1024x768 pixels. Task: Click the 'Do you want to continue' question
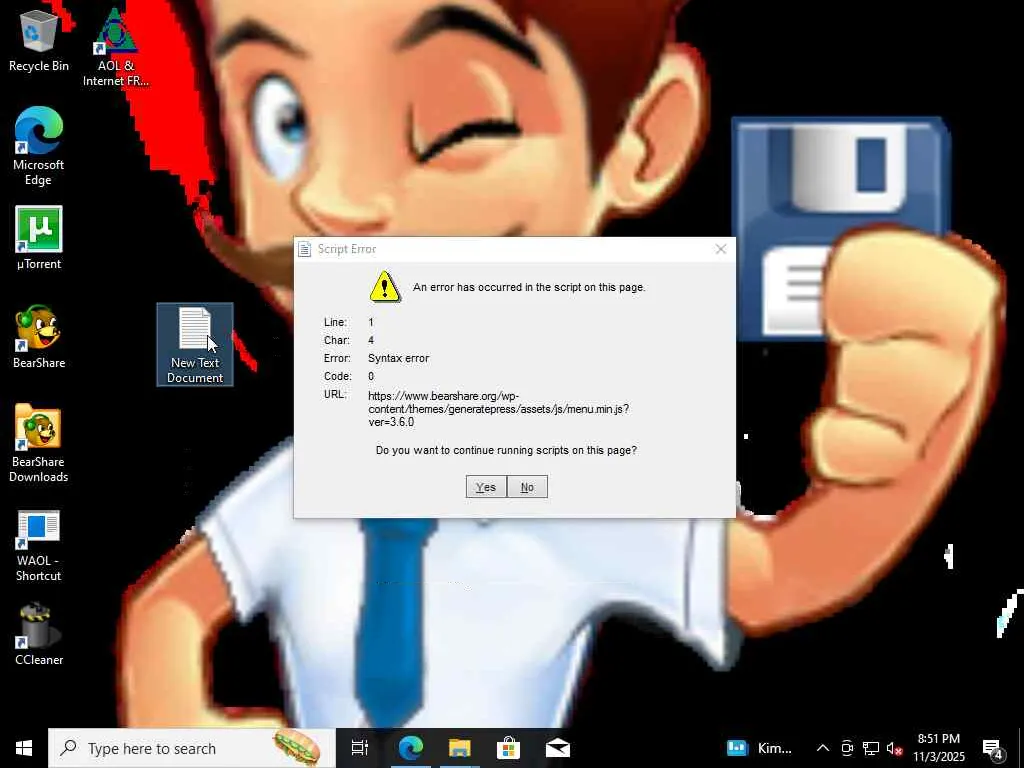click(x=506, y=451)
